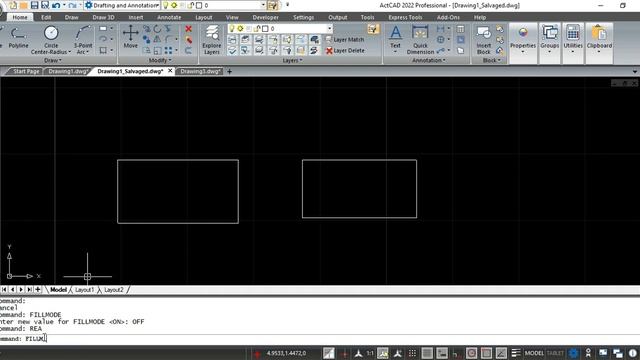Select the Polyline tool

tap(18, 37)
